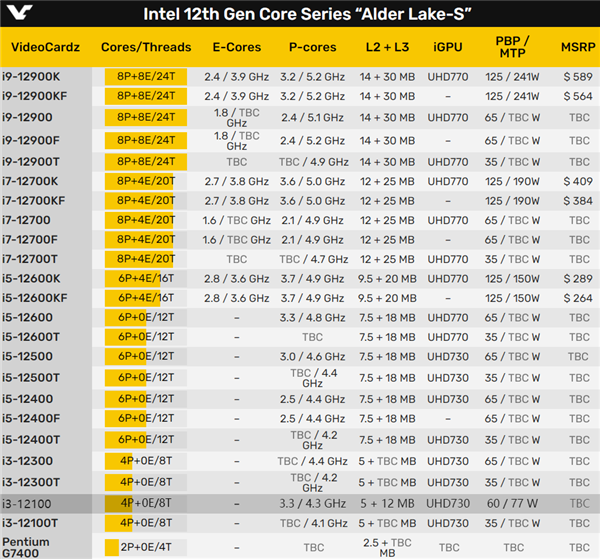The height and width of the screenshot is (559, 600).
Task: Click the i3-12300 row name
Action: 27,461
